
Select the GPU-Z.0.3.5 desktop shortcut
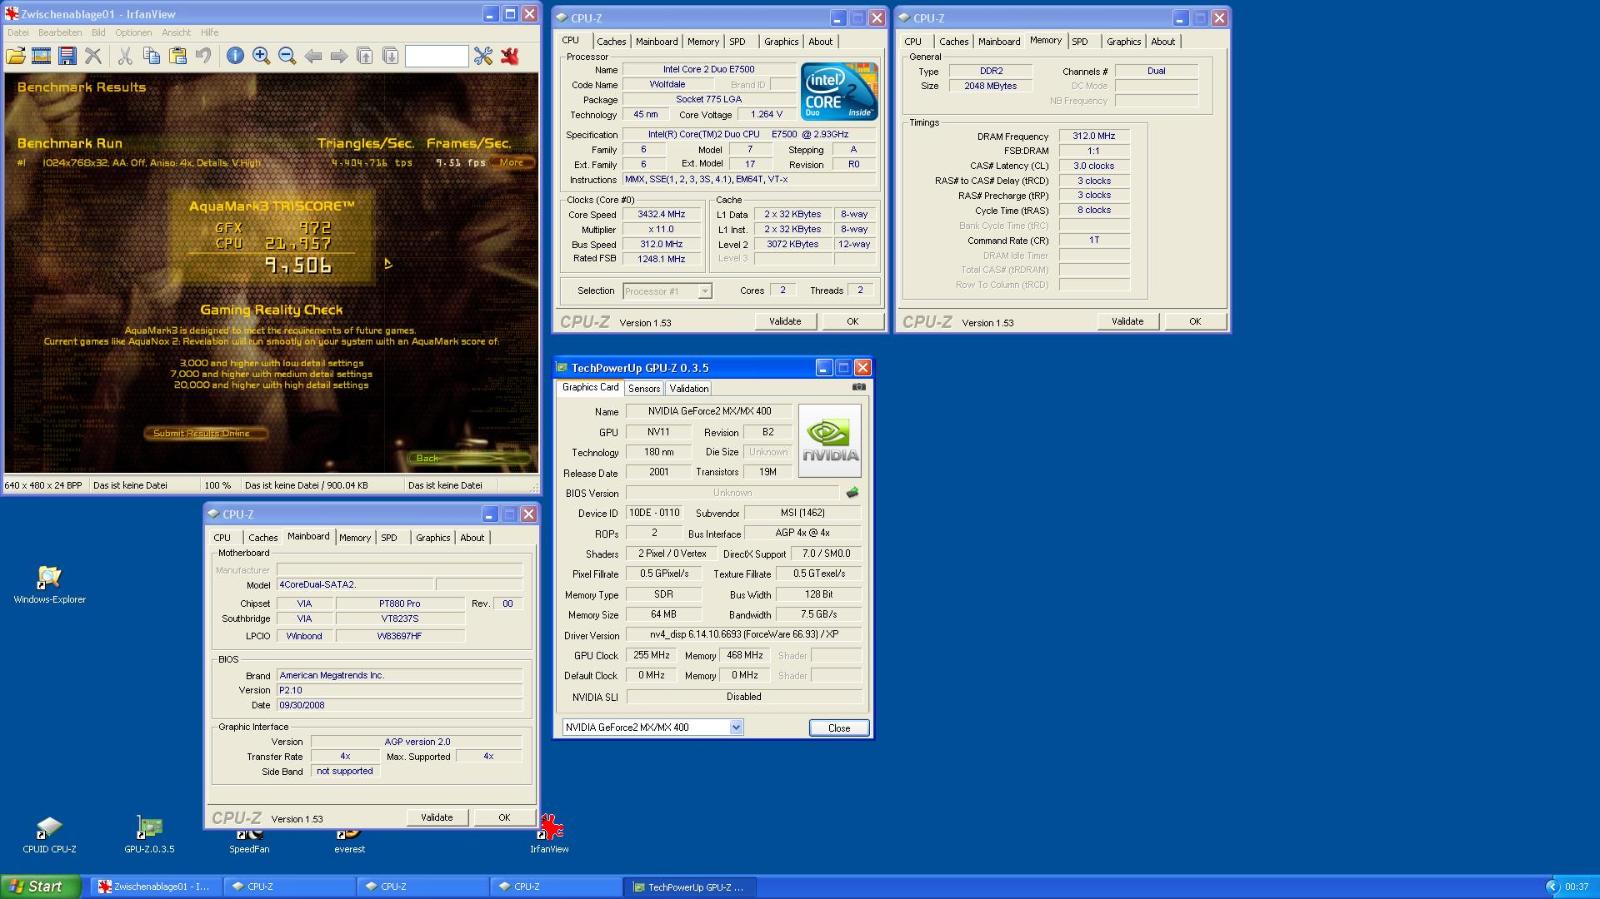coord(149,834)
